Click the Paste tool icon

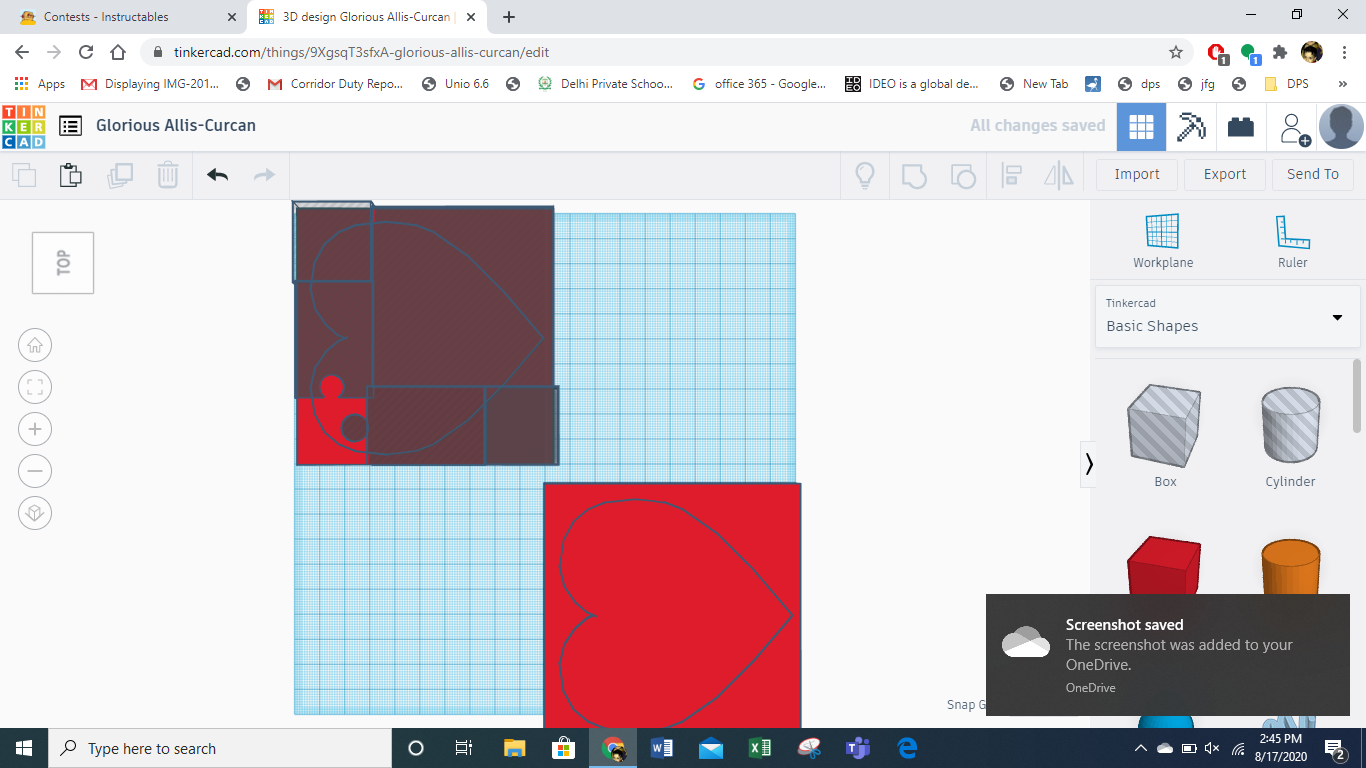pyautogui.click(x=70, y=175)
